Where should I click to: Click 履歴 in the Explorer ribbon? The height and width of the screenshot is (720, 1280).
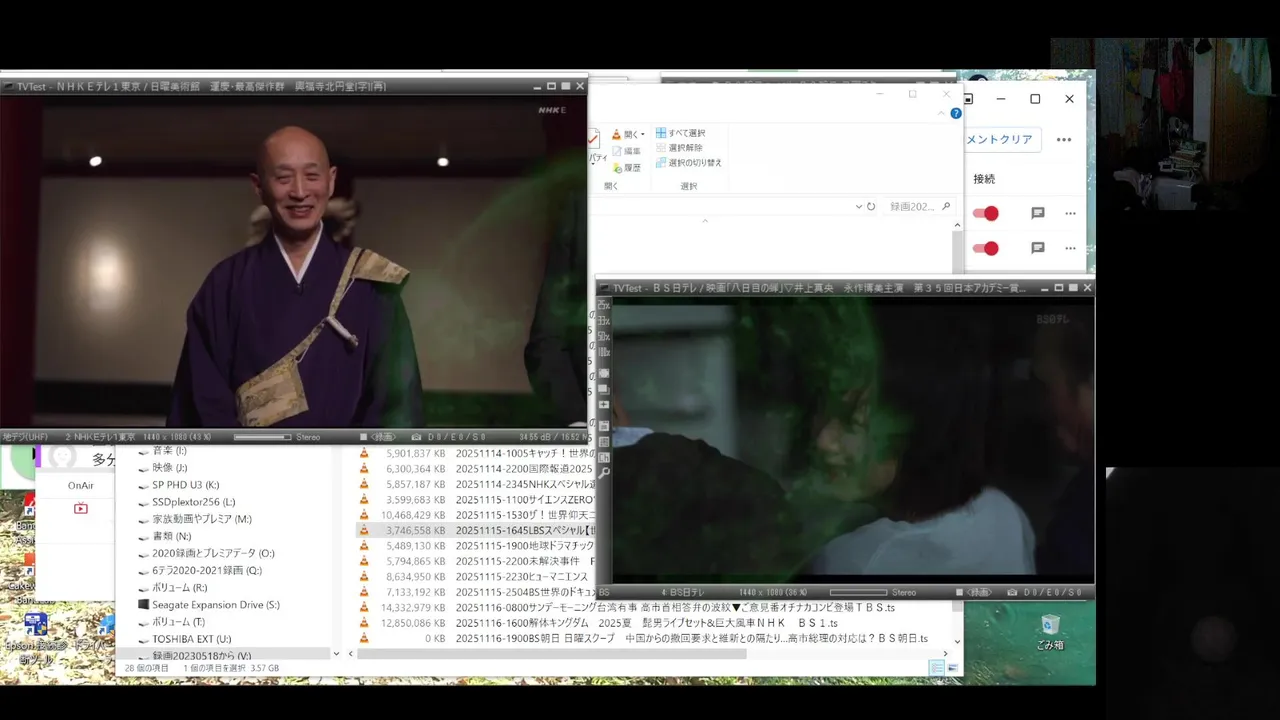tap(626, 168)
